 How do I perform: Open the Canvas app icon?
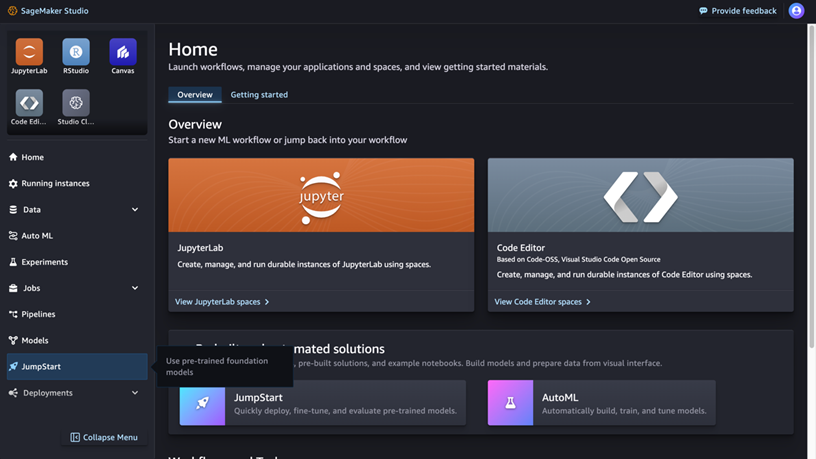(123, 52)
